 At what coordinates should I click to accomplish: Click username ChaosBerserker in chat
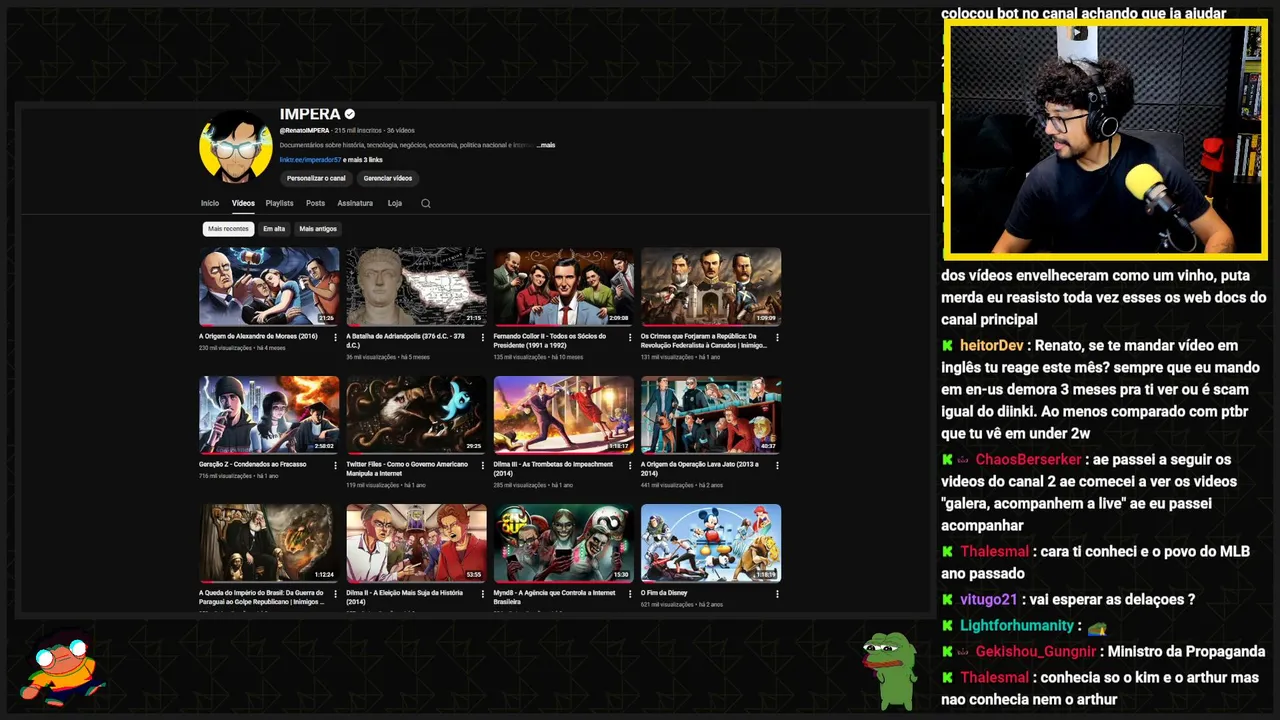1029,460
